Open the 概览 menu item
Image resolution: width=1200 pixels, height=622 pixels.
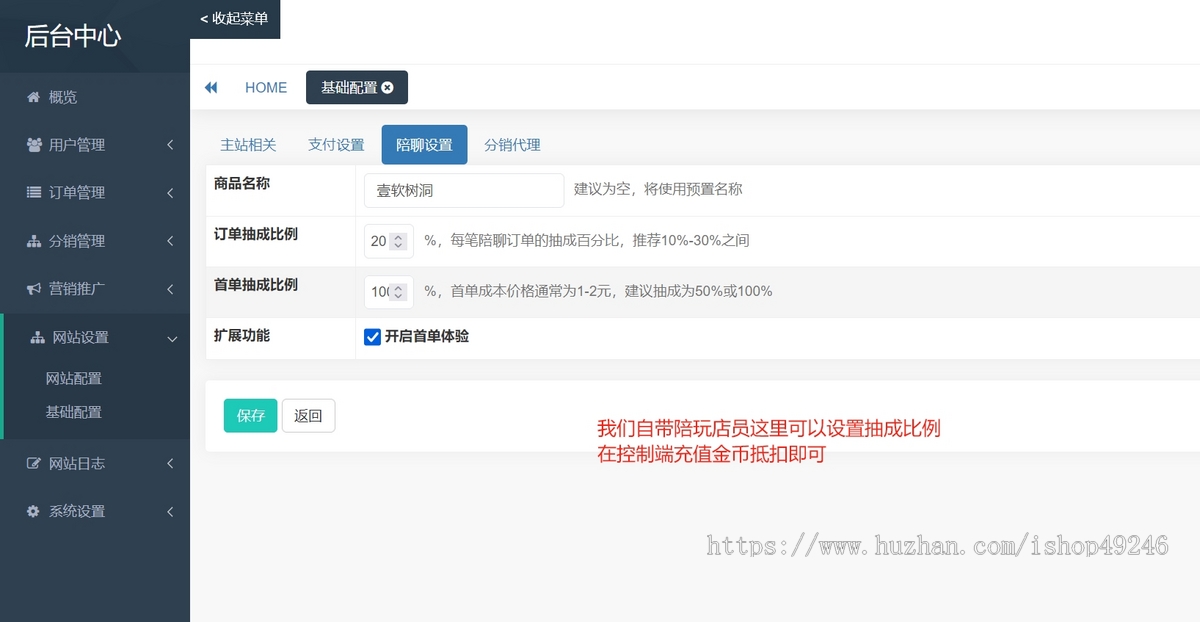coord(95,97)
